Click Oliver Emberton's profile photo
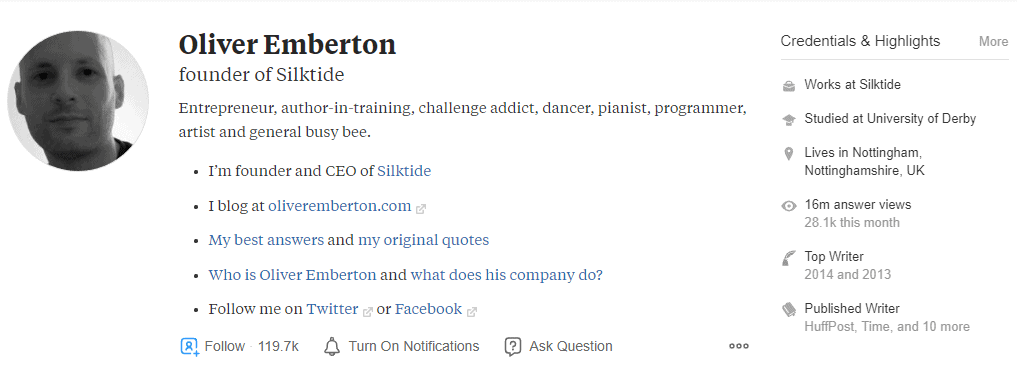Screen dimensions: 1017x370 (78, 101)
